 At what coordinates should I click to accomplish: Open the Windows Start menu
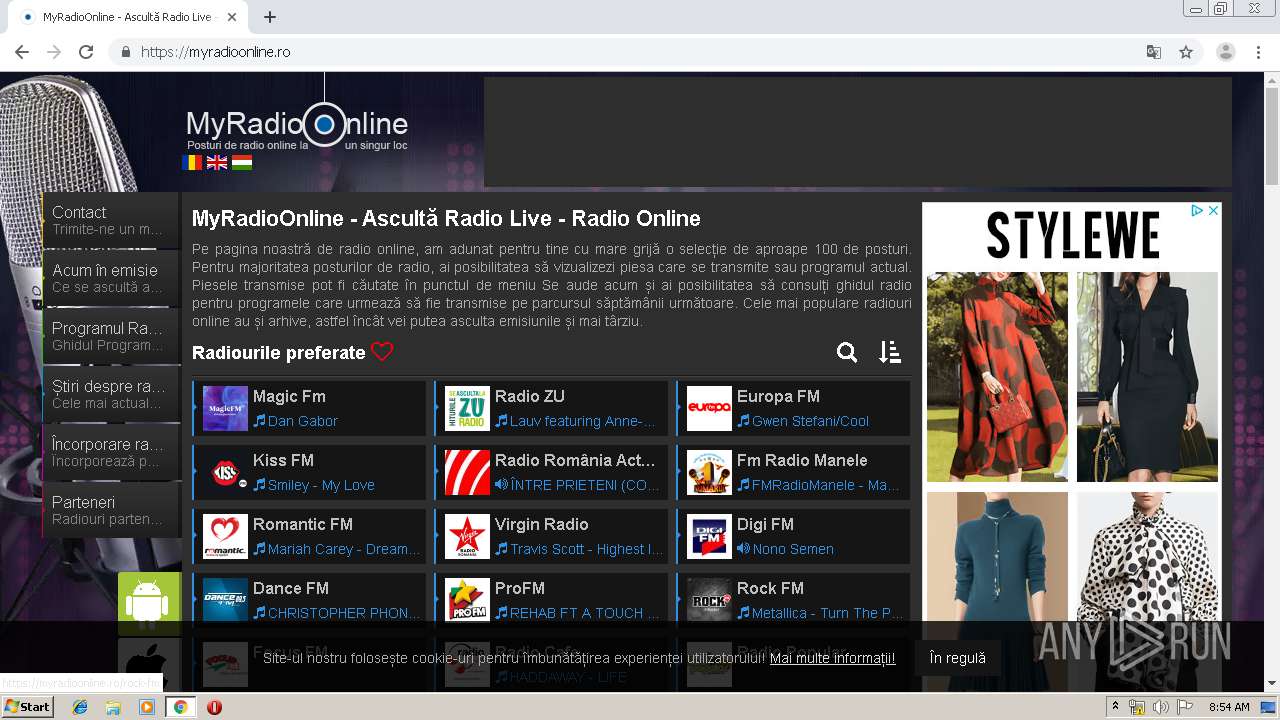(28, 707)
